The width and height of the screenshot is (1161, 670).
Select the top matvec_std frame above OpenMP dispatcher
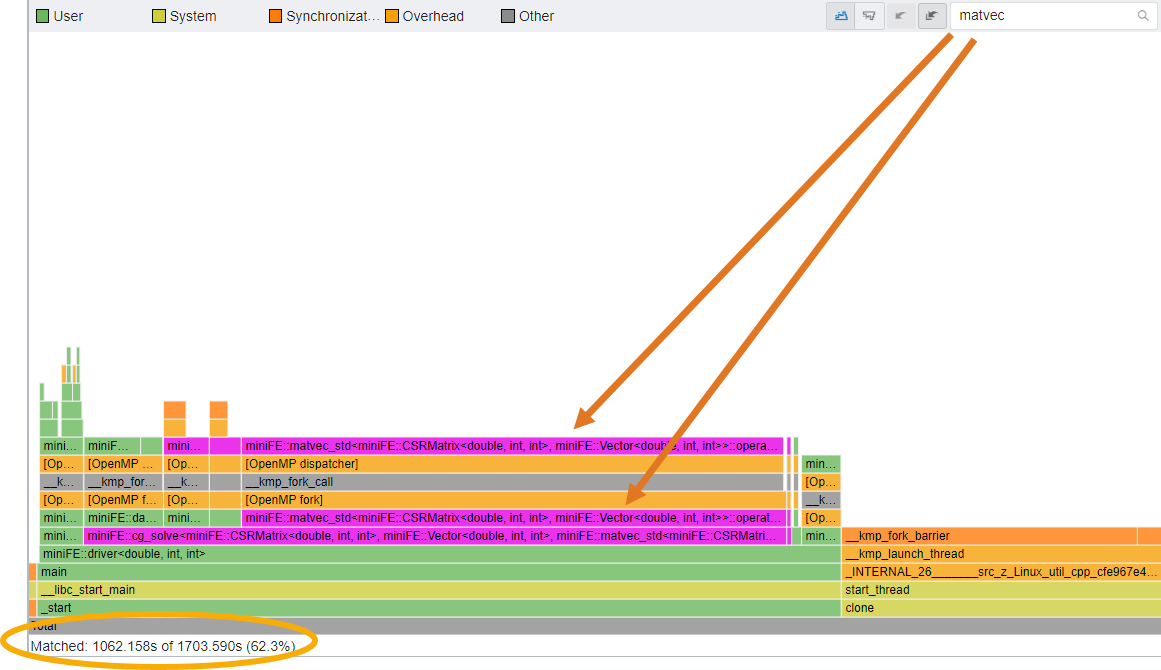[512, 446]
